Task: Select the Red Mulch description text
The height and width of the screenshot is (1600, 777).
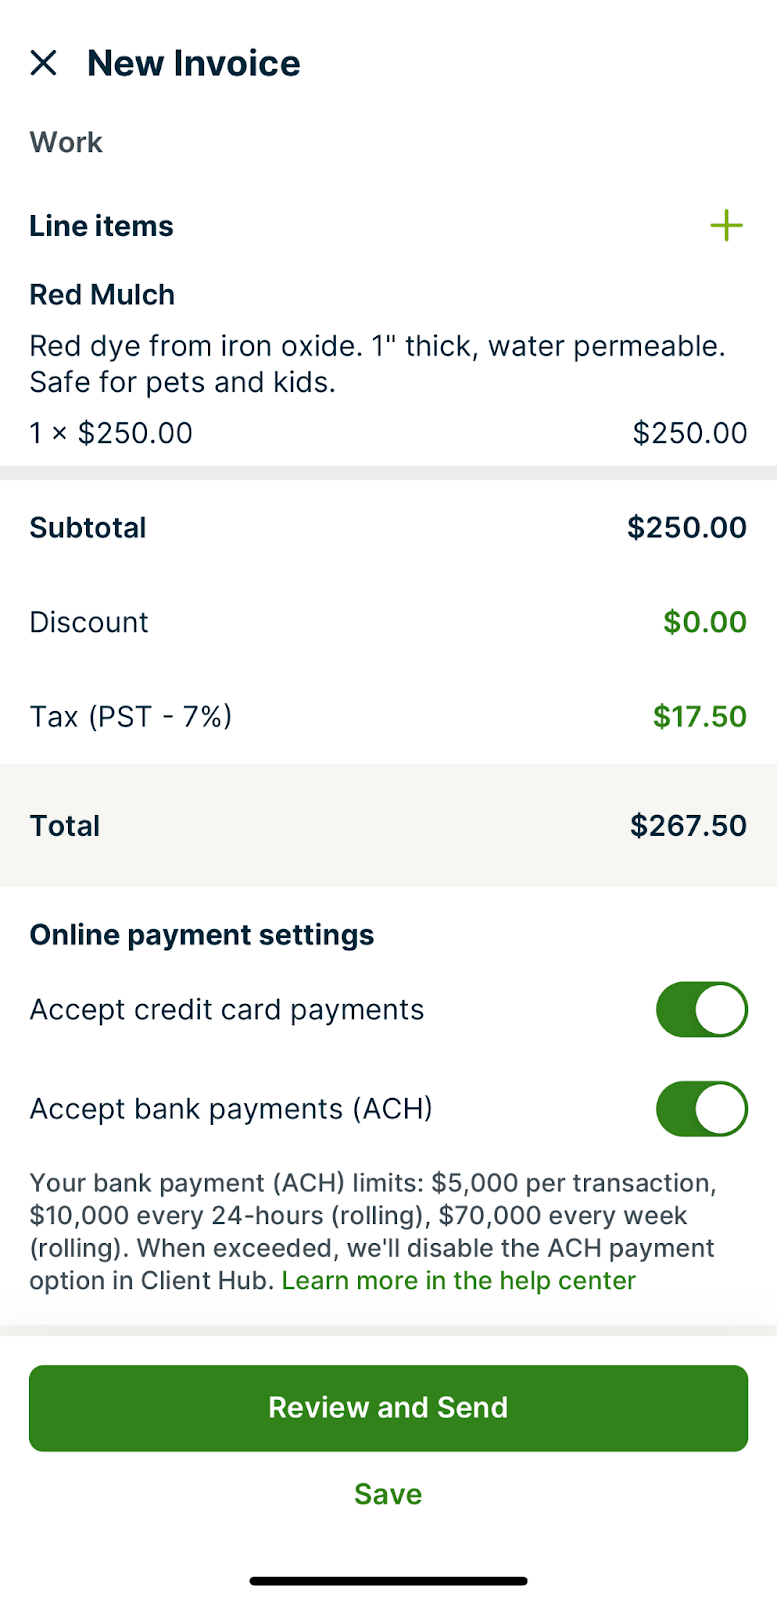Action: pos(377,364)
